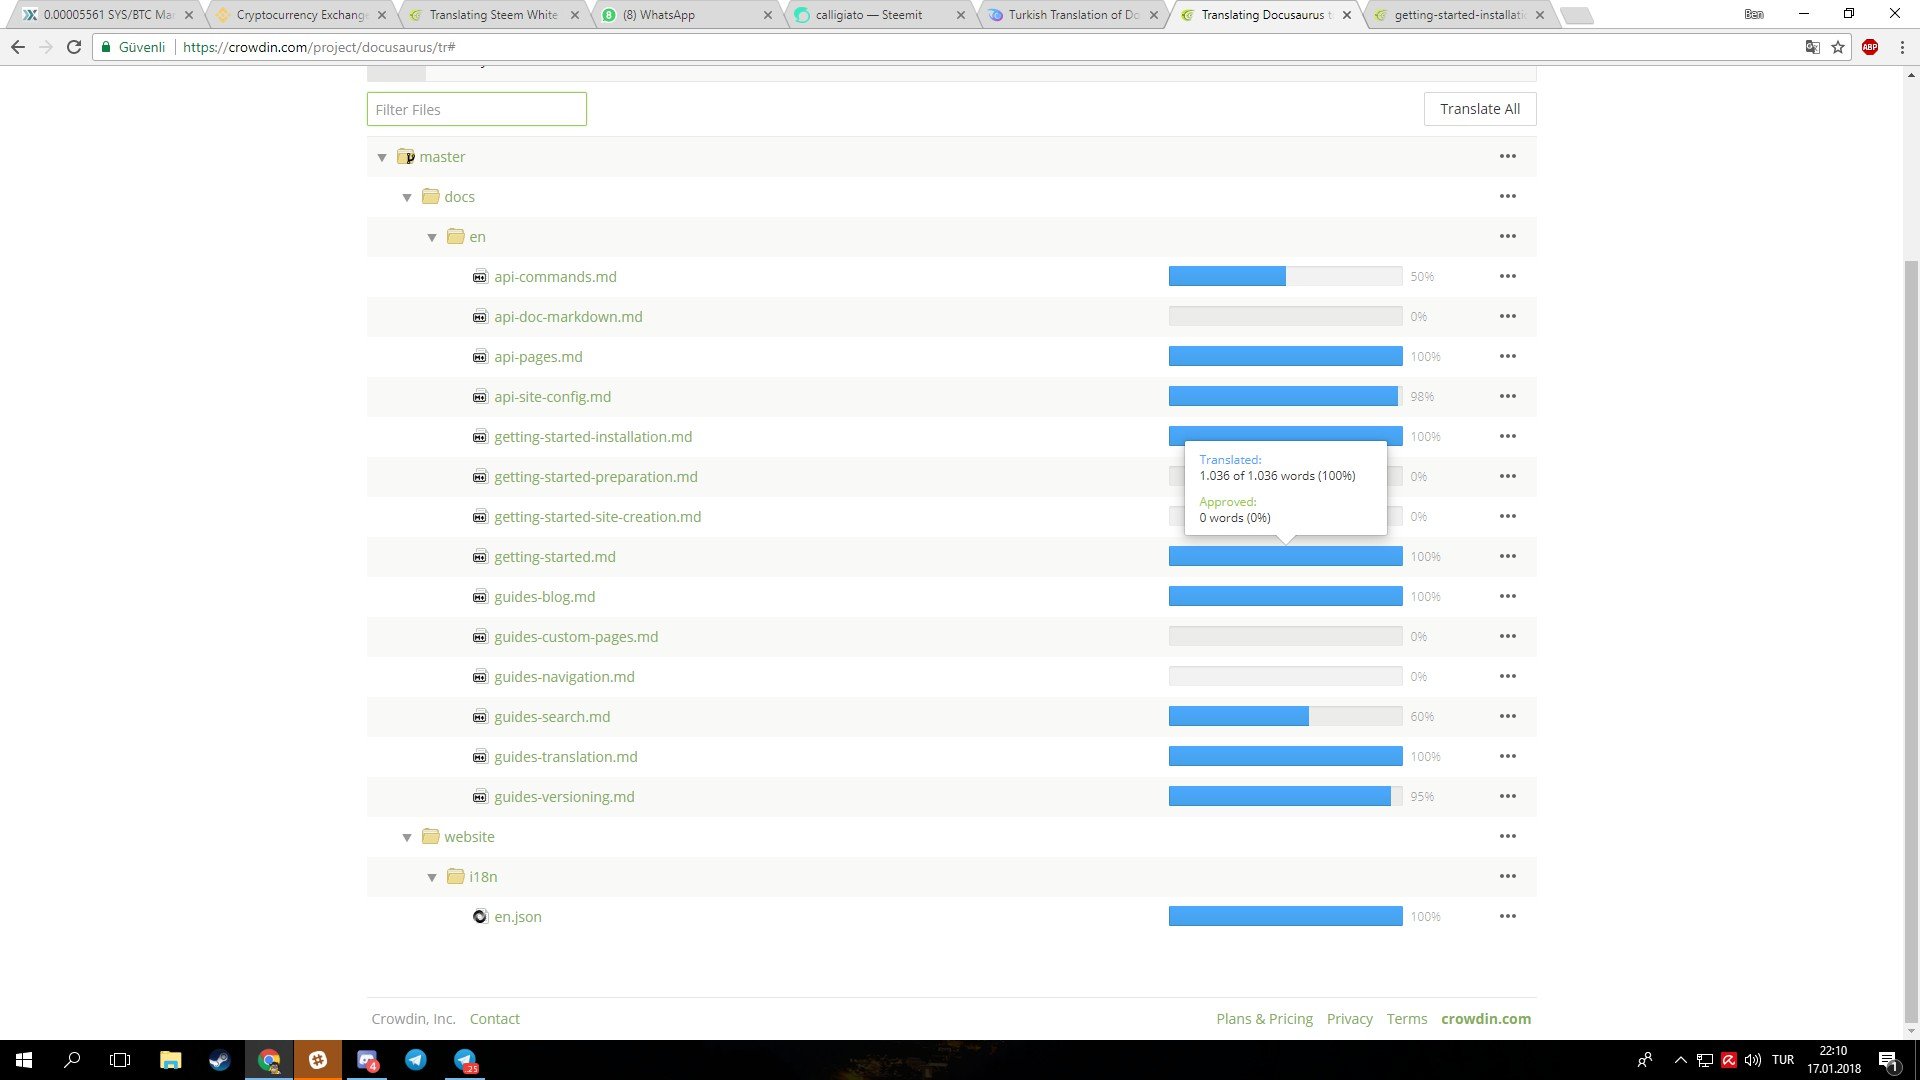Open the en.json file
The image size is (1920, 1080).
coord(518,917)
